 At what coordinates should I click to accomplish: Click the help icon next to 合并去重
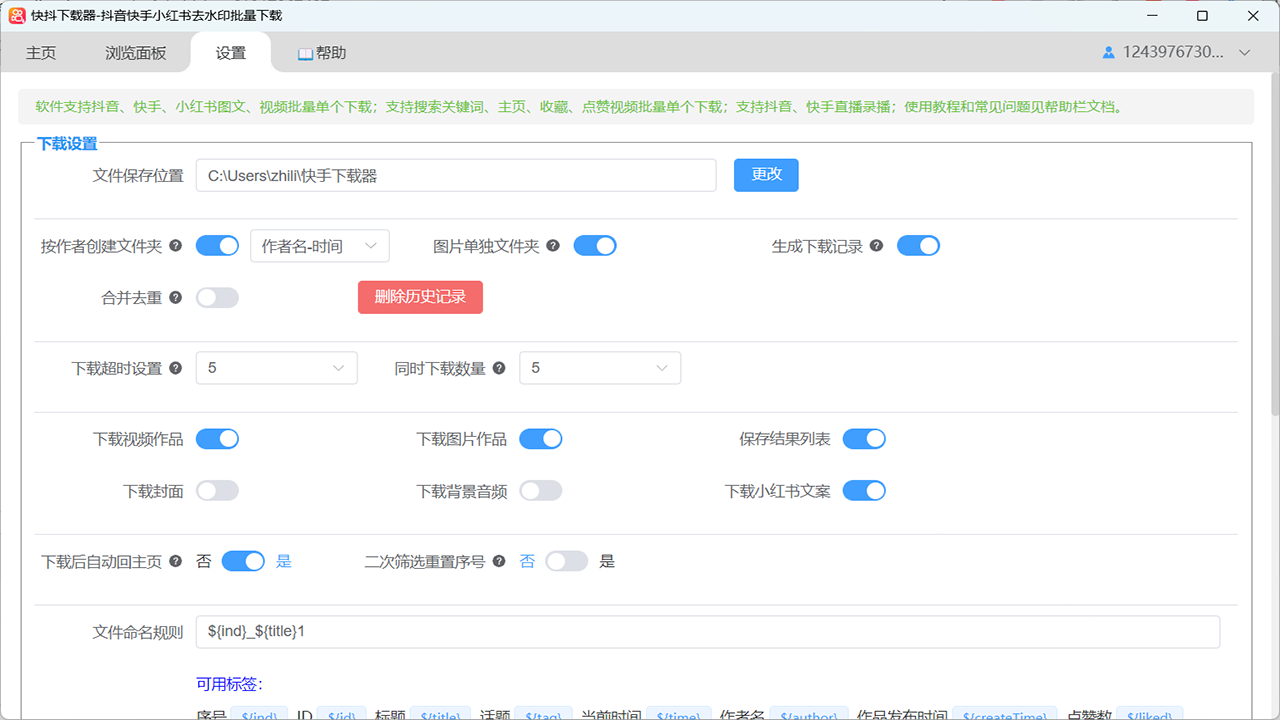click(175, 297)
